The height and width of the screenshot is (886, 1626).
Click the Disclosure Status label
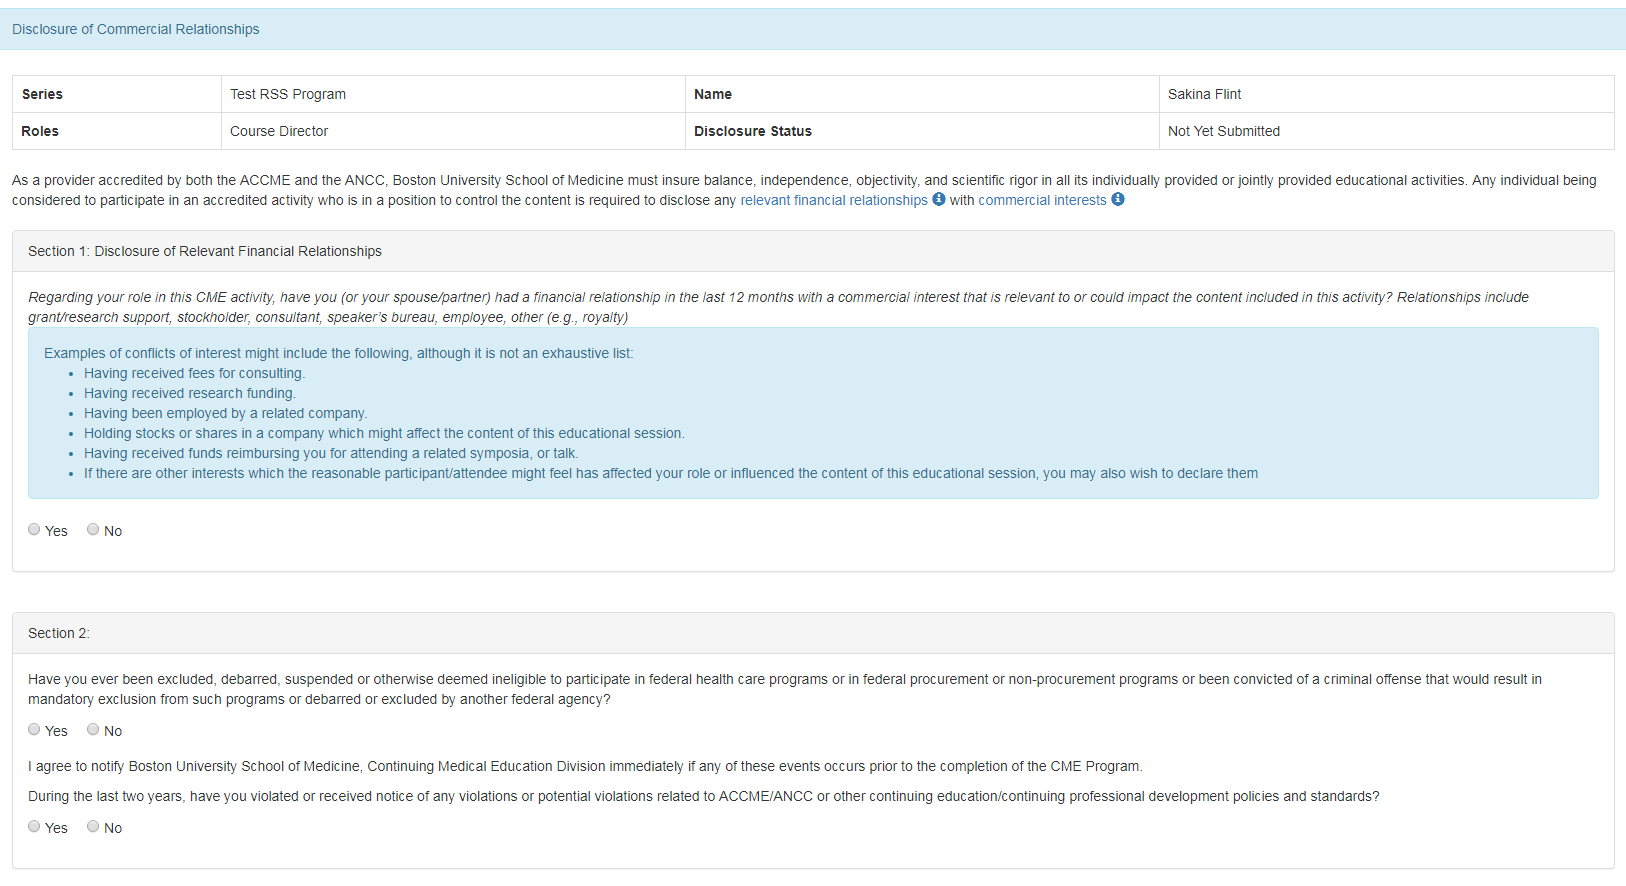753,131
